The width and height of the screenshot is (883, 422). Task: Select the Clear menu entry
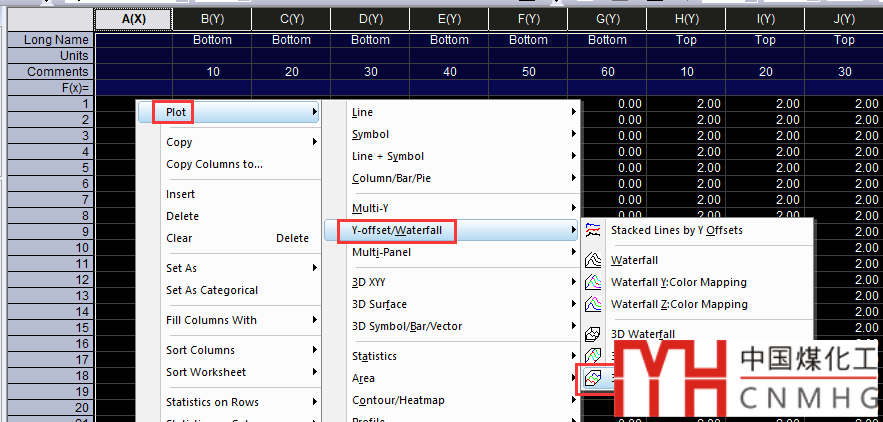pyautogui.click(x=179, y=238)
